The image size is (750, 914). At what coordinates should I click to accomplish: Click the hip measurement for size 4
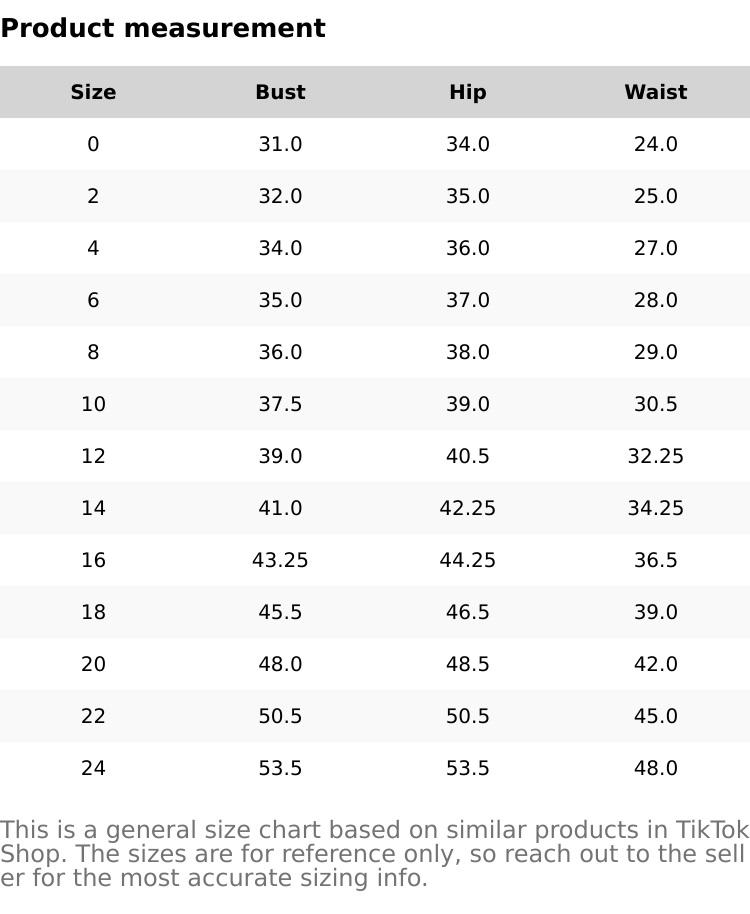click(x=467, y=248)
